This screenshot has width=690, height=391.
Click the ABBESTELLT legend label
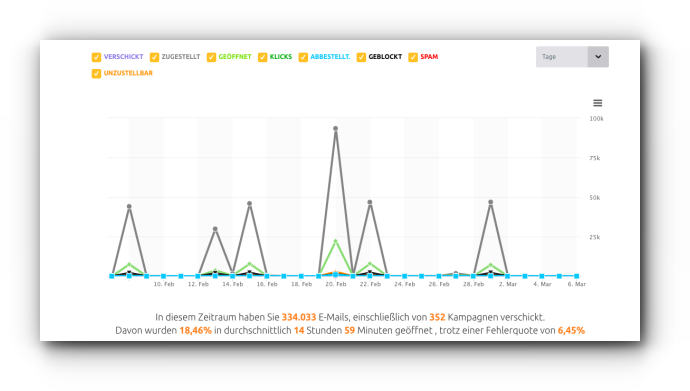point(330,57)
